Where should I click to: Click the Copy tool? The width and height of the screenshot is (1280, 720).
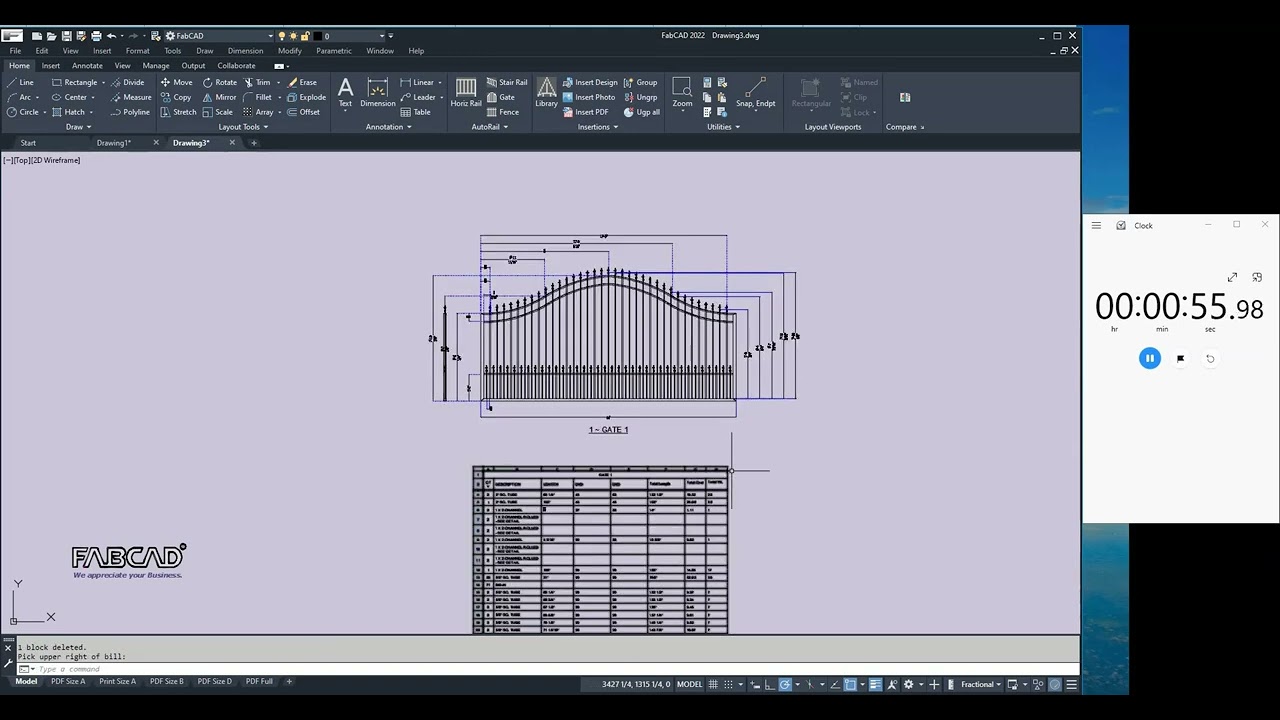(x=176, y=97)
